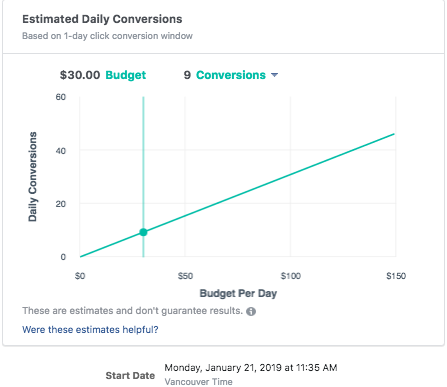Click the Daily Conversions axis title
The image size is (447, 387).
32,177
